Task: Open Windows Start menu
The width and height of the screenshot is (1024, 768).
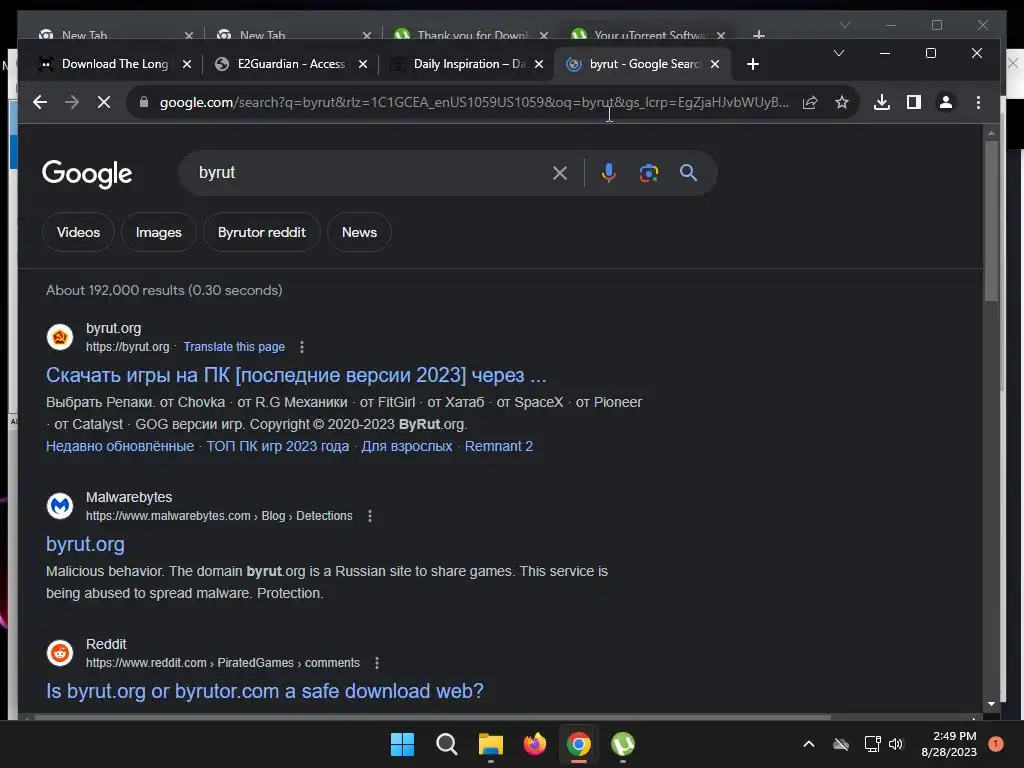Action: click(x=402, y=744)
